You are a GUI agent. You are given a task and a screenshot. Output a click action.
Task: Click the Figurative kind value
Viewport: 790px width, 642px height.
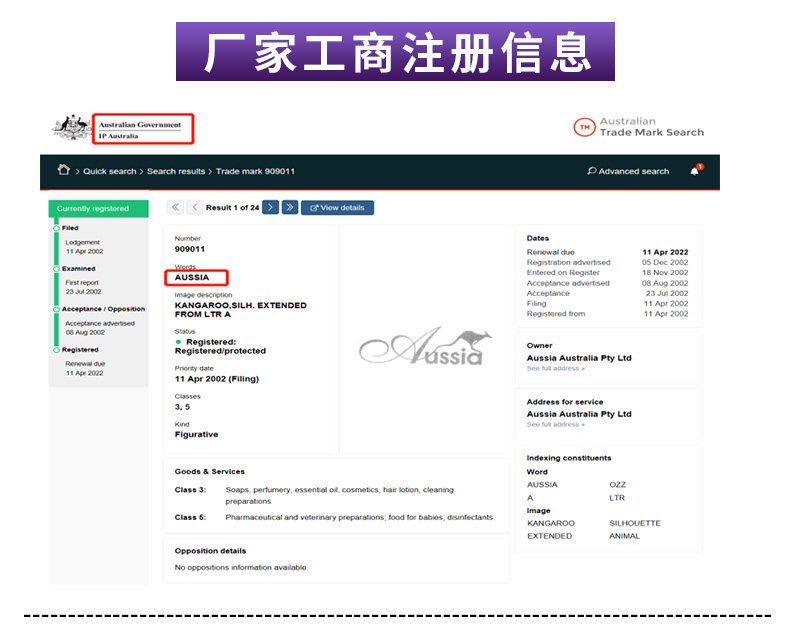click(x=196, y=434)
